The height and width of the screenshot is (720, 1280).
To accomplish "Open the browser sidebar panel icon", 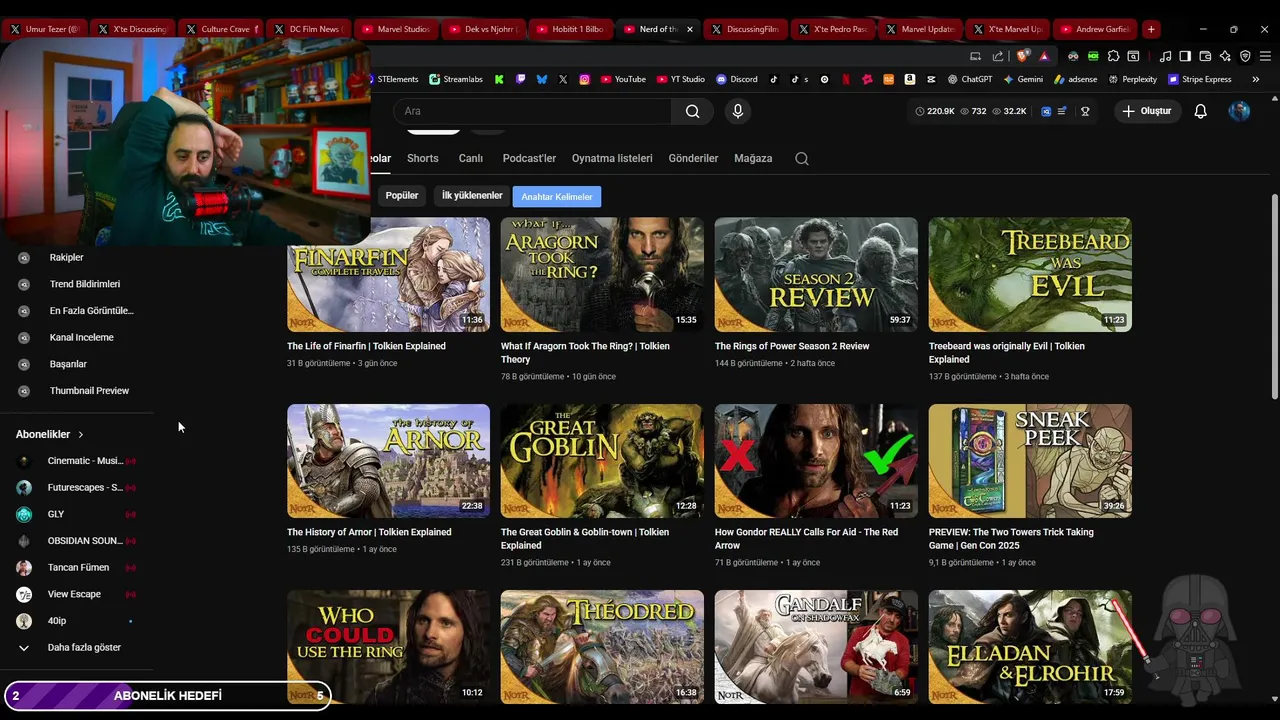I will (x=1185, y=56).
